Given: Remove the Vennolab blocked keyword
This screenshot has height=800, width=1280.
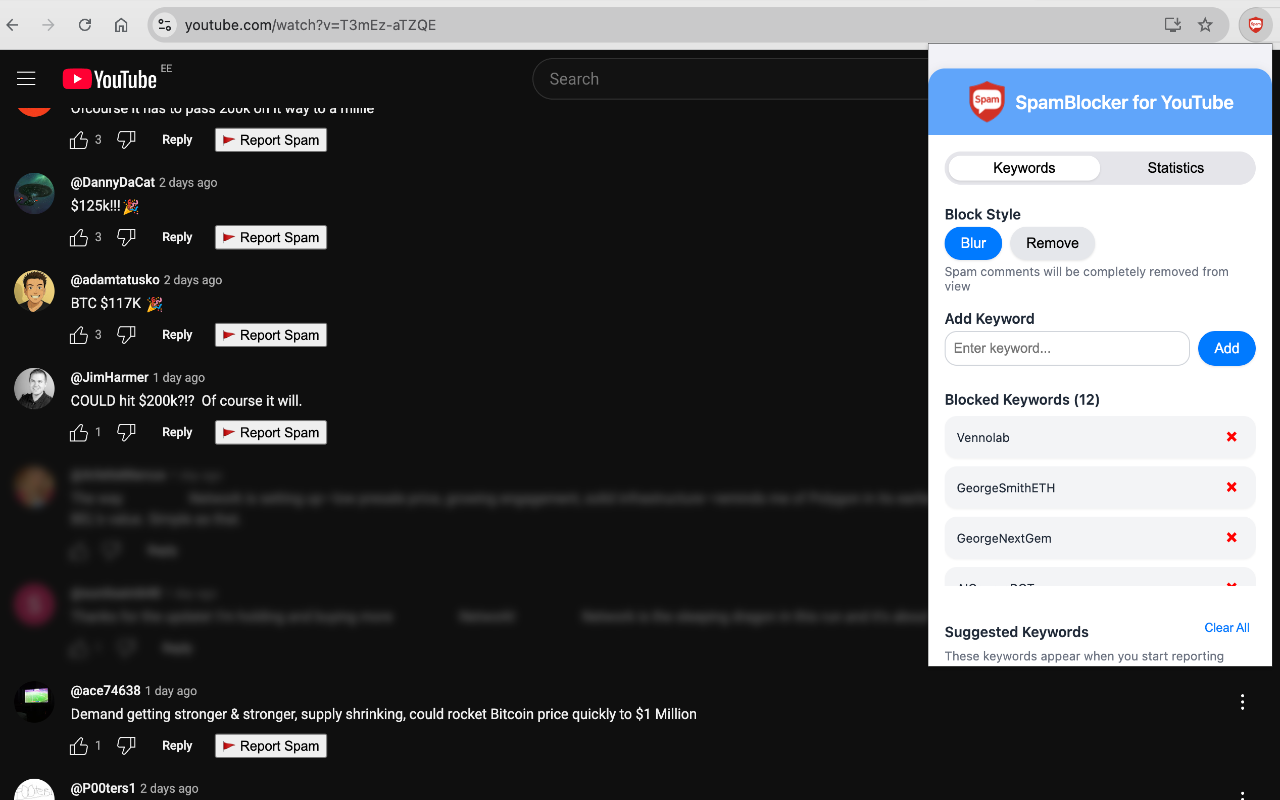Looking at the screenshot, I should (x=1232, y=437).
